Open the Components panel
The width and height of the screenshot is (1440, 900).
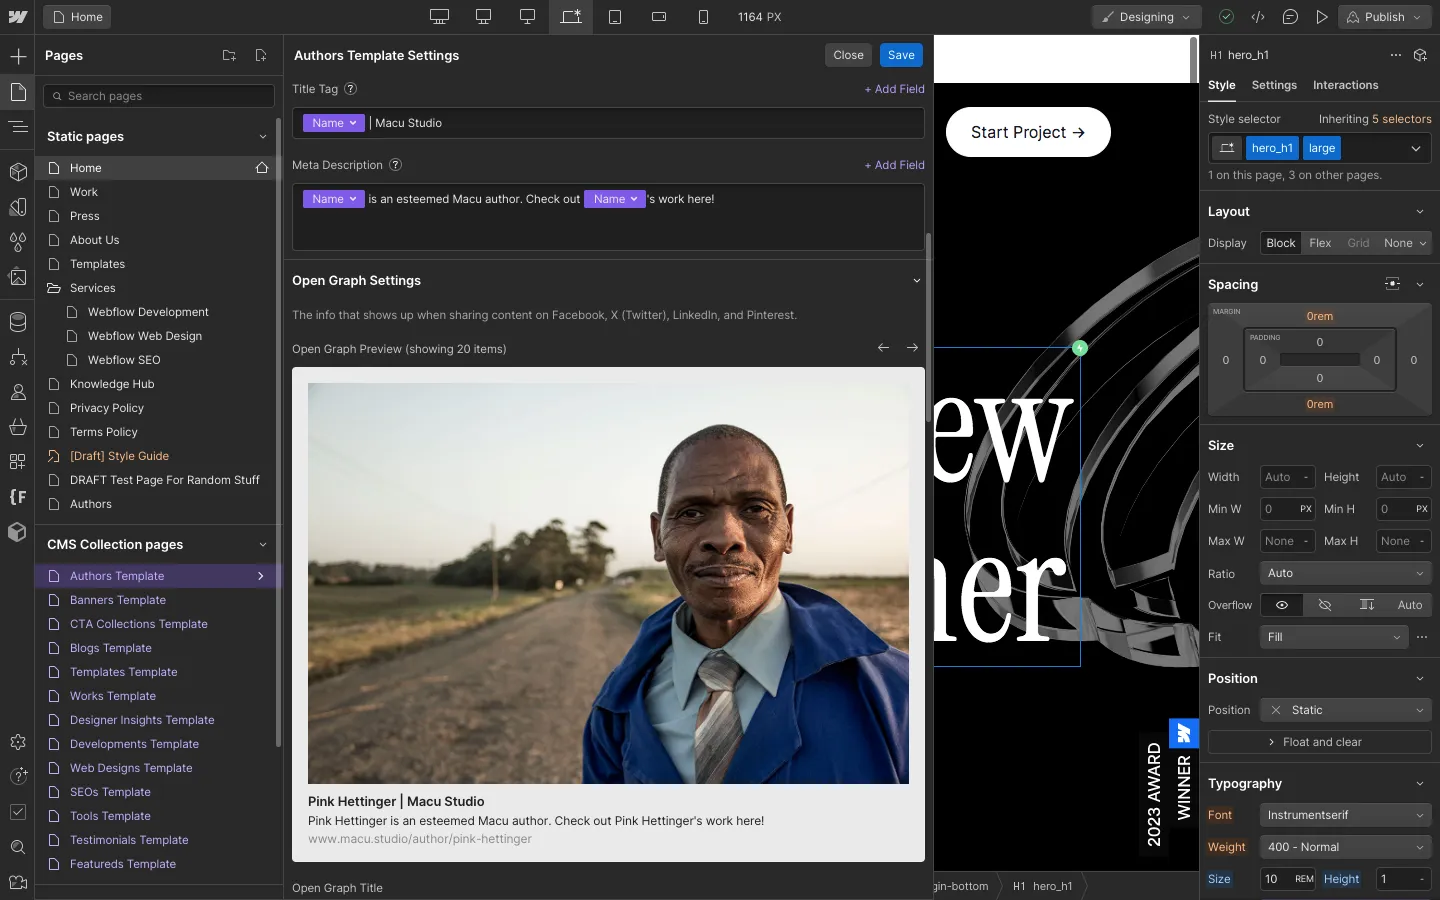click(17, 172)
